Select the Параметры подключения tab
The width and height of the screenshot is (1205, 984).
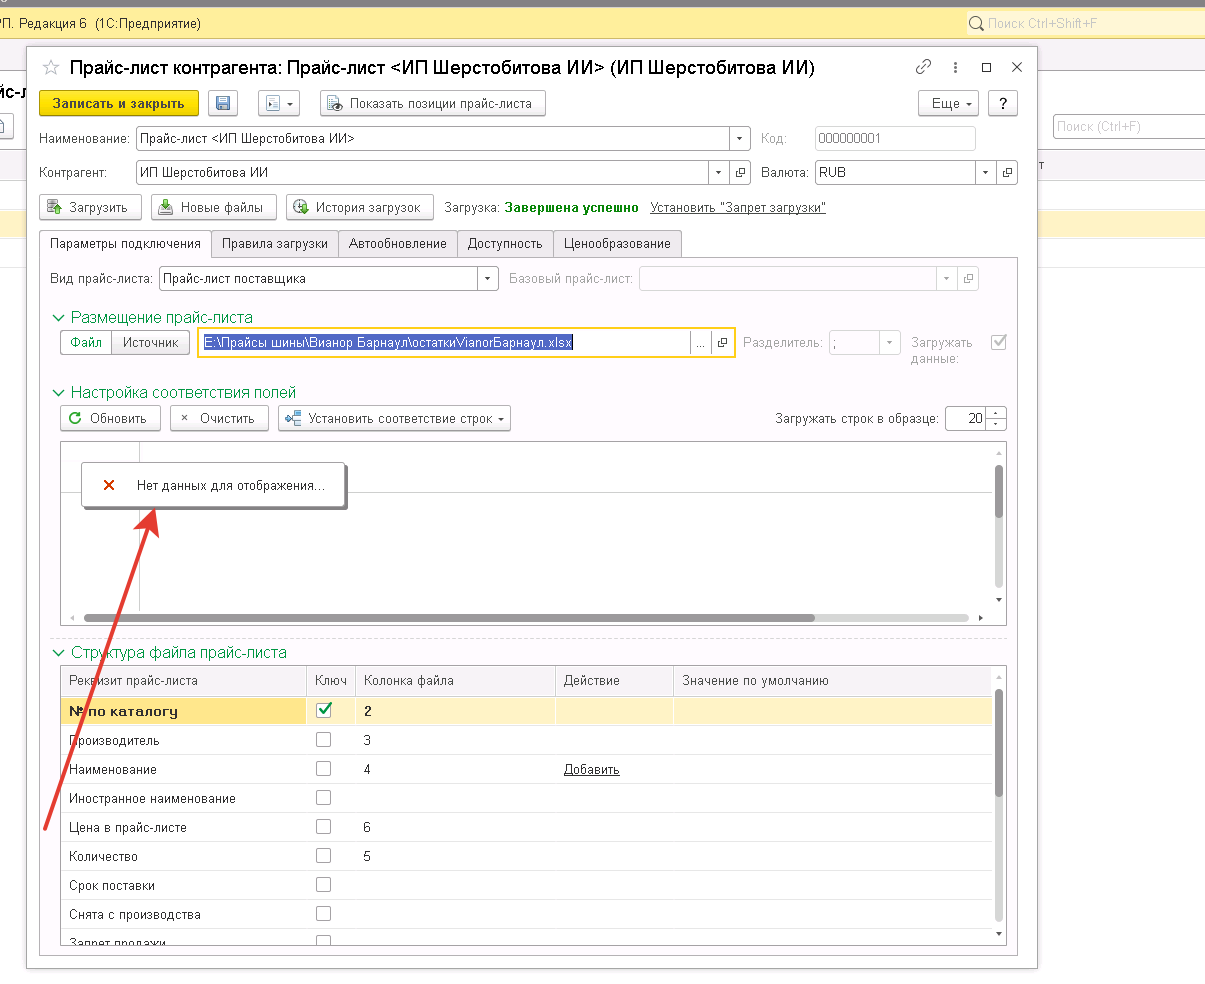tap(125, 243)
